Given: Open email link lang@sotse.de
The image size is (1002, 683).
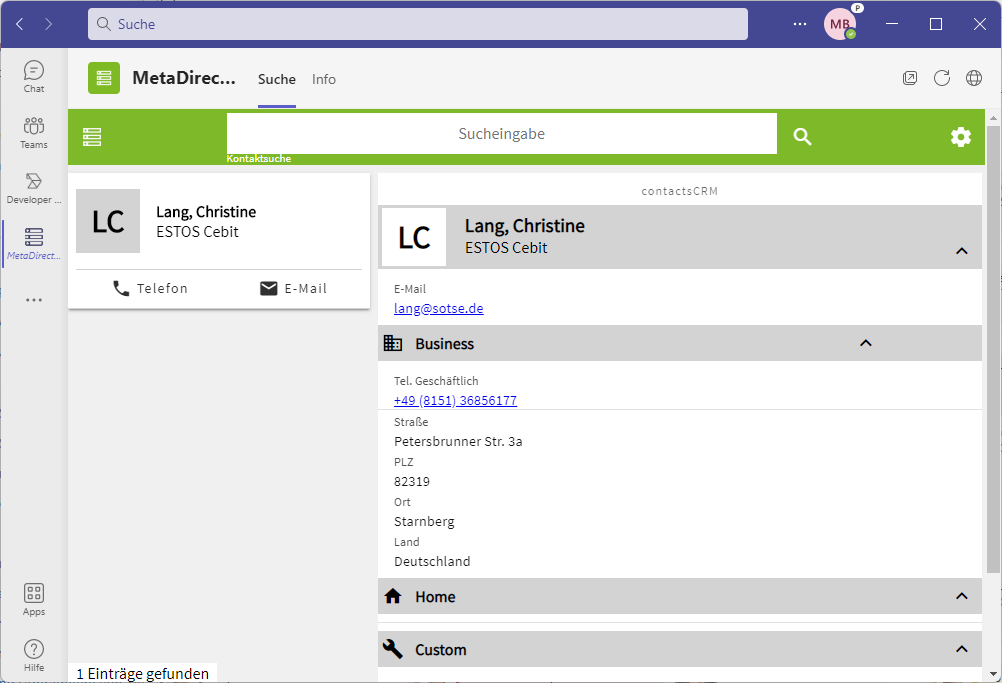Looking at the screenshot, I should click(438, 309).
